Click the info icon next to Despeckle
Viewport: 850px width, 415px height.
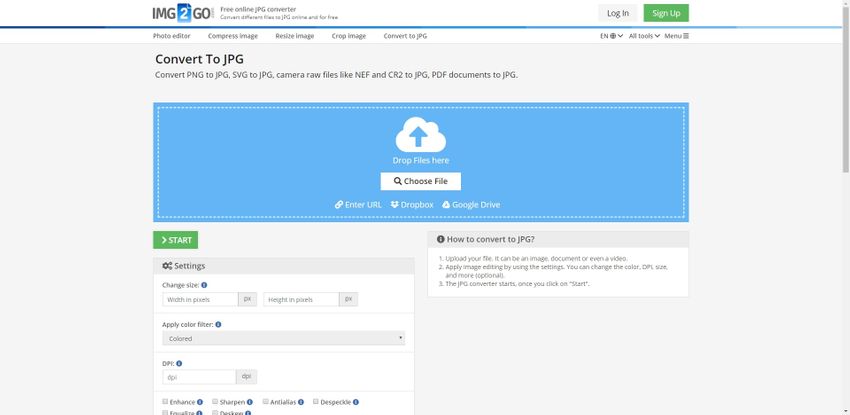click(x=356, y=402)
